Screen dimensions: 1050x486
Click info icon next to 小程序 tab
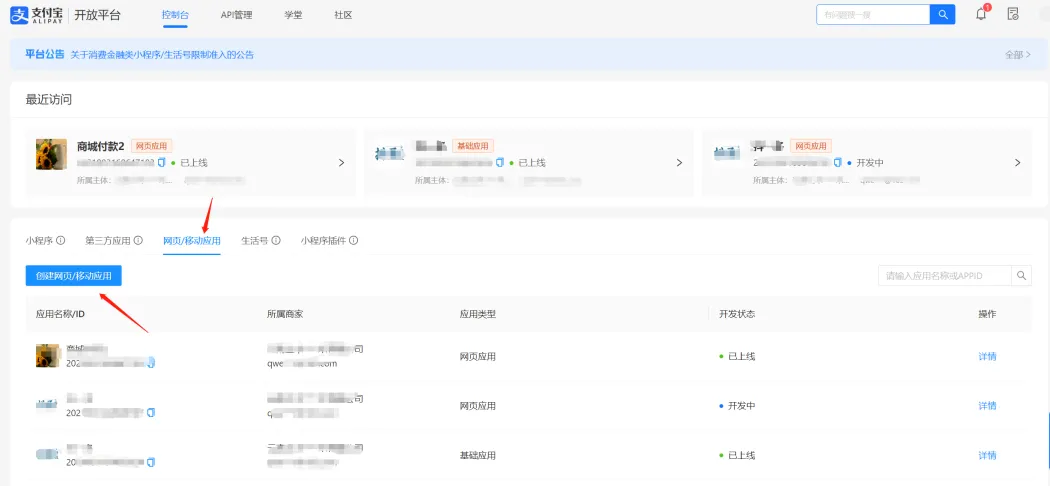pyautogui.click(x=61, y=241)
